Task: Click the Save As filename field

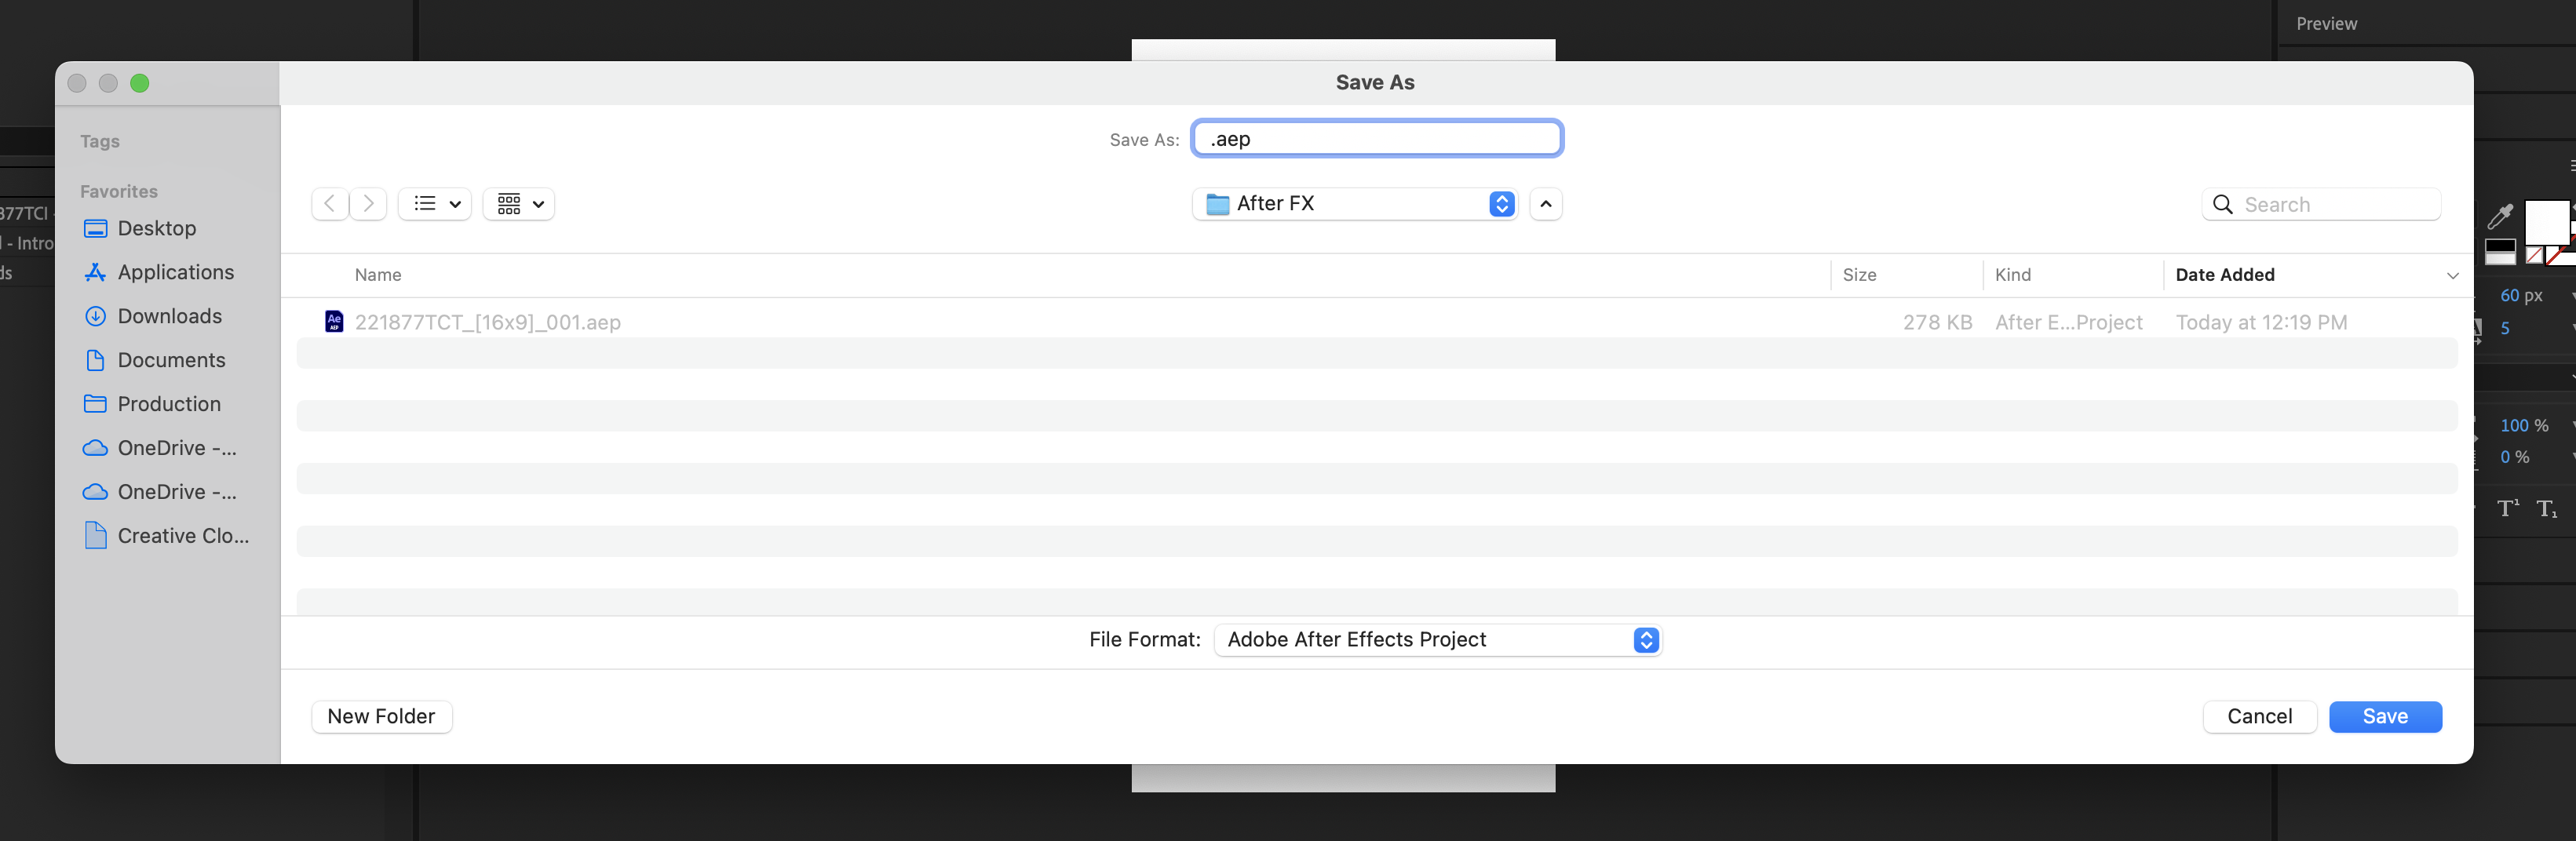Action: tap(1377, 138)
